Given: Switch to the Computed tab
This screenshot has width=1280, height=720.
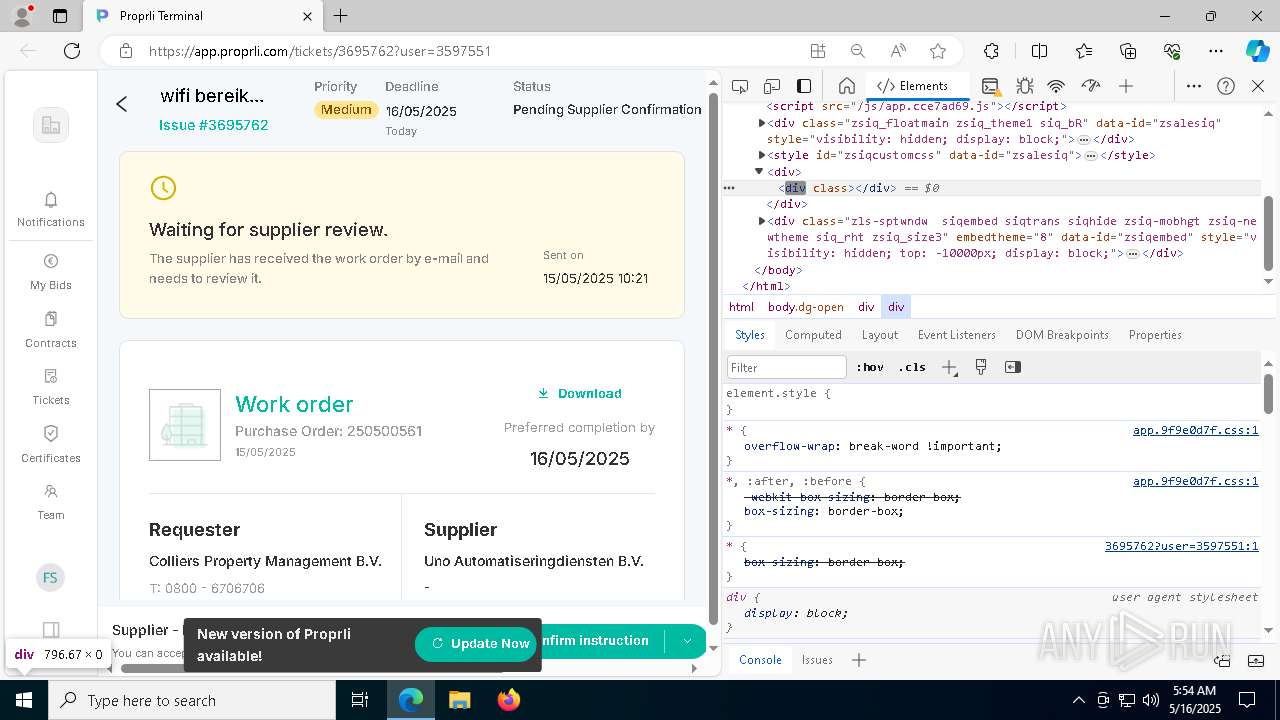Looking at the screenshot, I should point(813,335).
